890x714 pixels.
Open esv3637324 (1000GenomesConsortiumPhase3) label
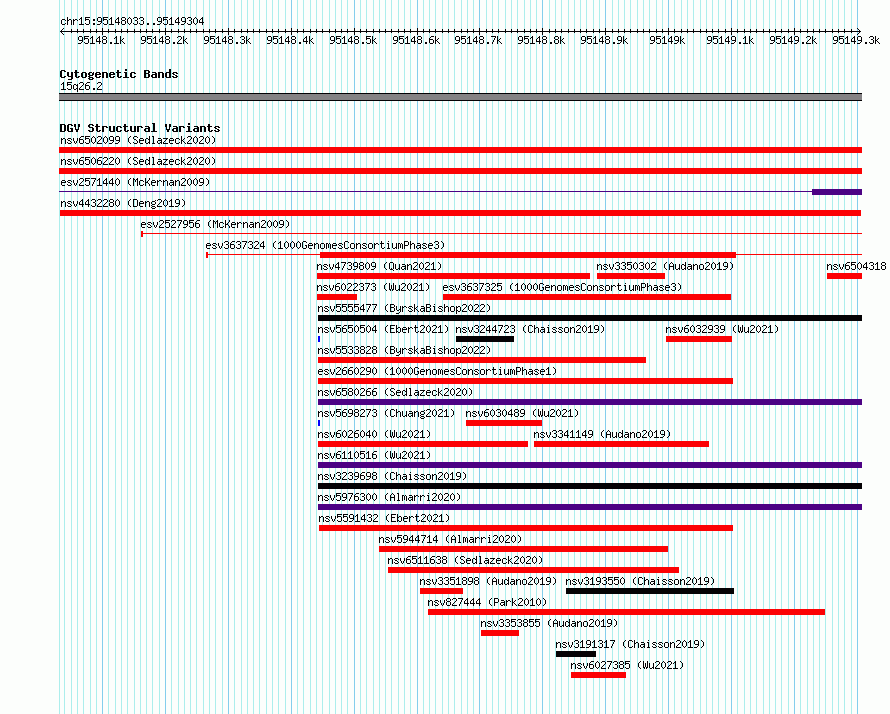325,245
